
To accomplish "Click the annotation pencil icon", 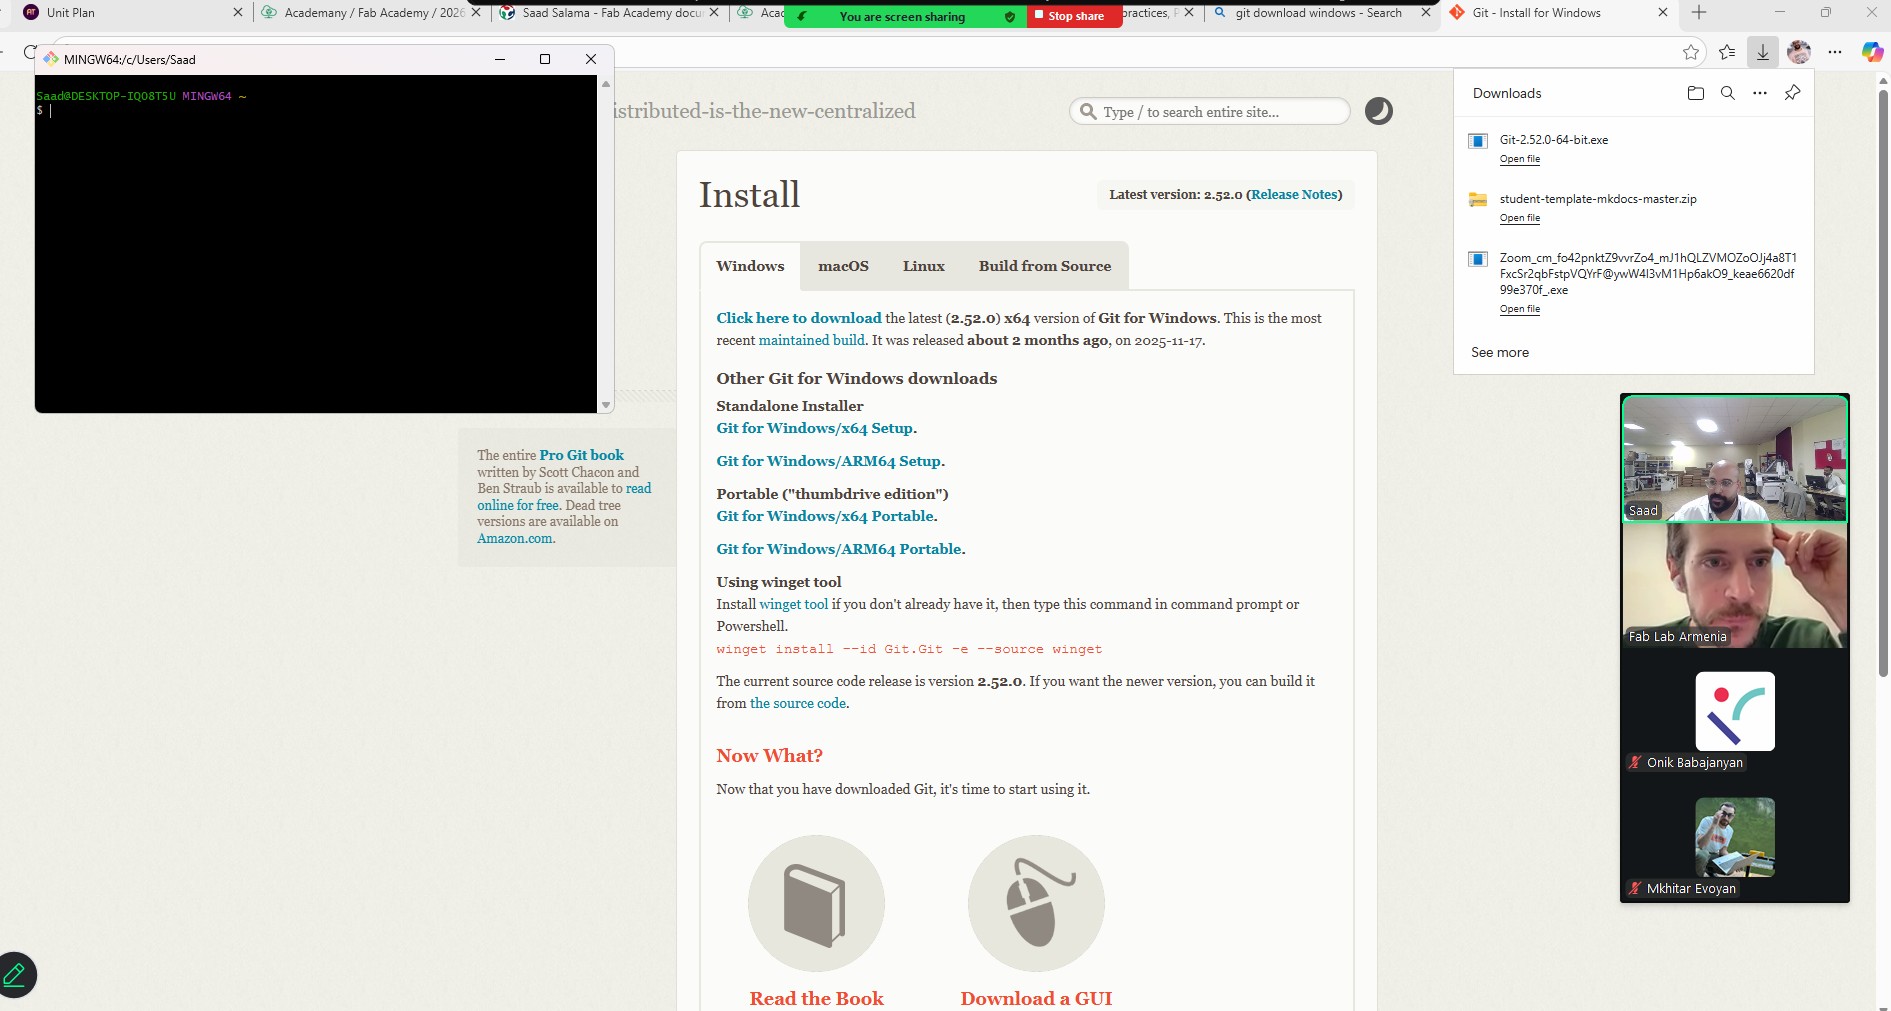I will [x=15, y=975].
